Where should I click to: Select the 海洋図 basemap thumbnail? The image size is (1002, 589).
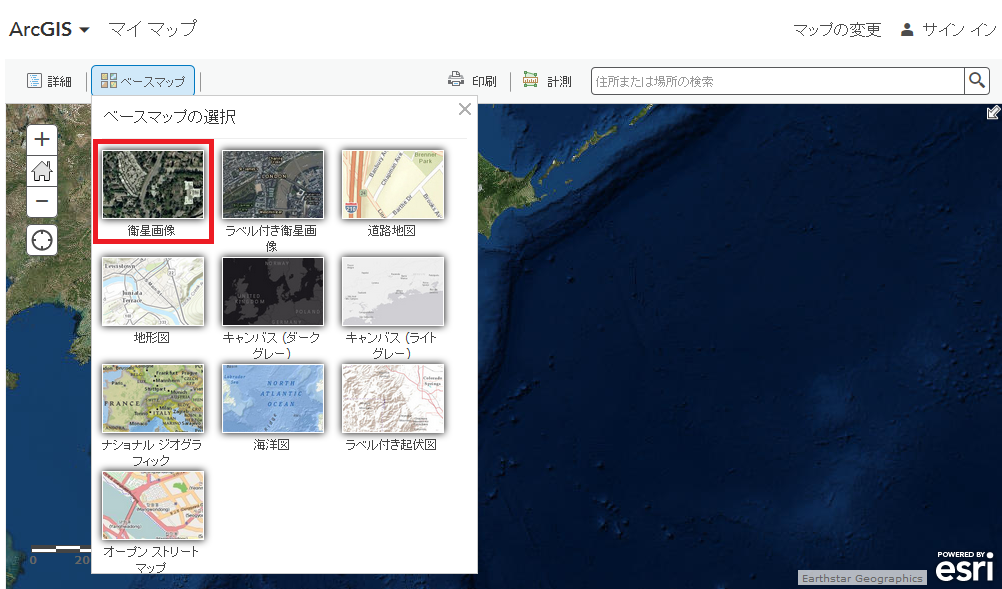point(273,399)
